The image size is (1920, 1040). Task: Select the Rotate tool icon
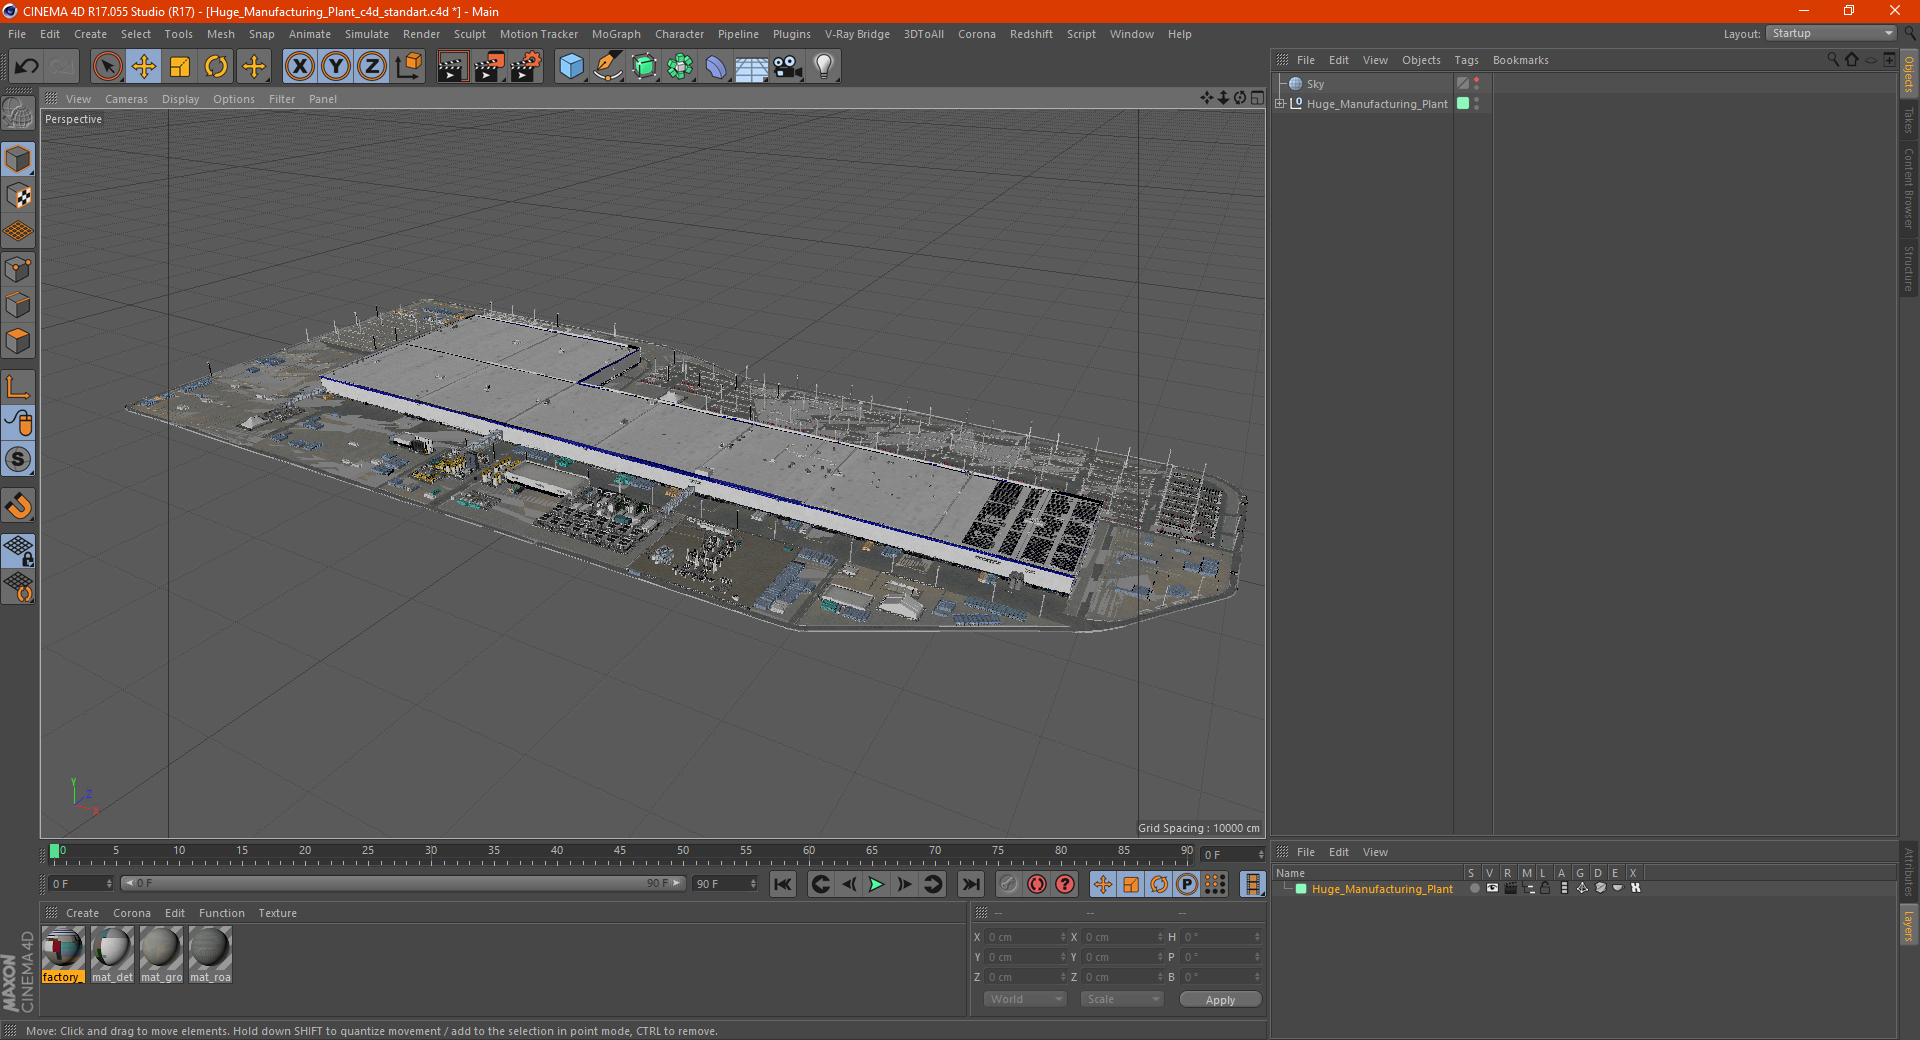[x=216, y=67]
